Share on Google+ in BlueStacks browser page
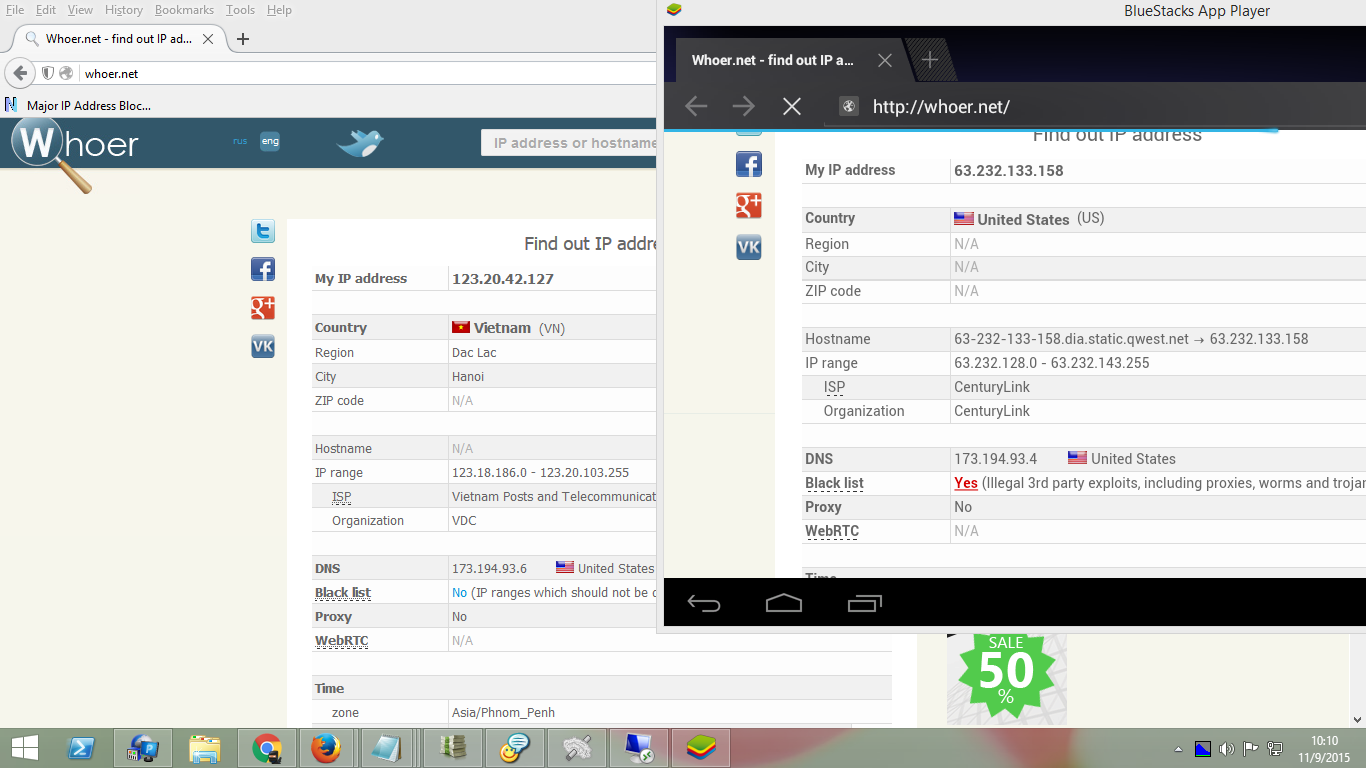Screen dimensions: 1366x768 coord(748,206)
